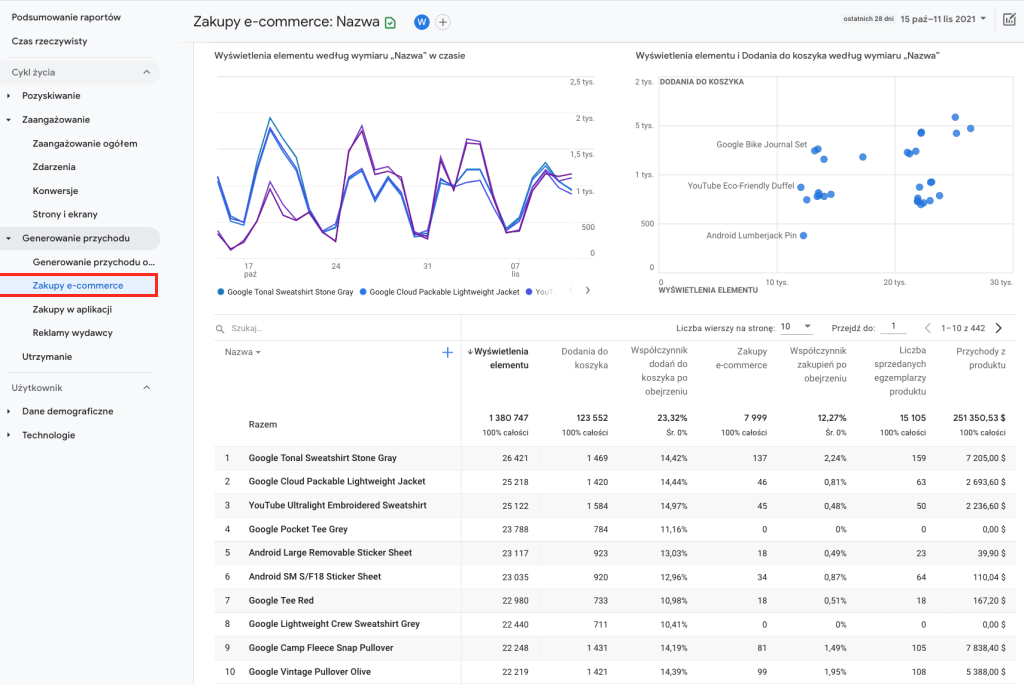Click the Szukaj search field
Image resolution: width=1024 pixels, height=685 pixels.
click(300, 328)
